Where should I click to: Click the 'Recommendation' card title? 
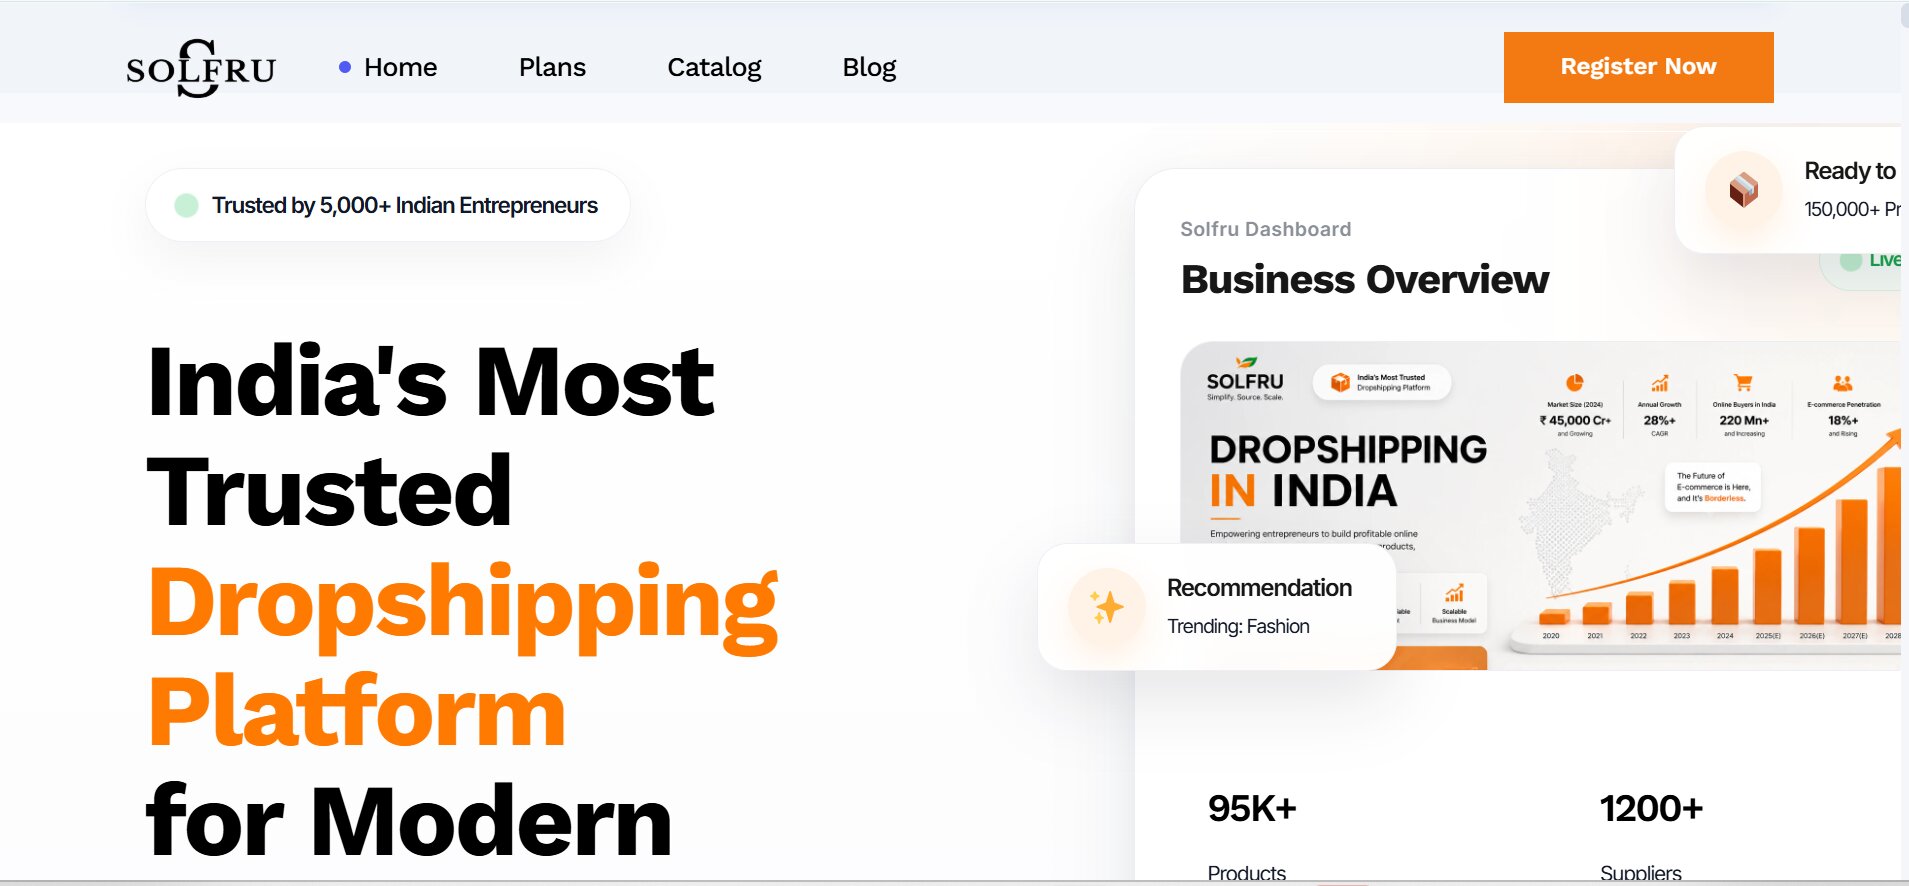click(1259, 588)
